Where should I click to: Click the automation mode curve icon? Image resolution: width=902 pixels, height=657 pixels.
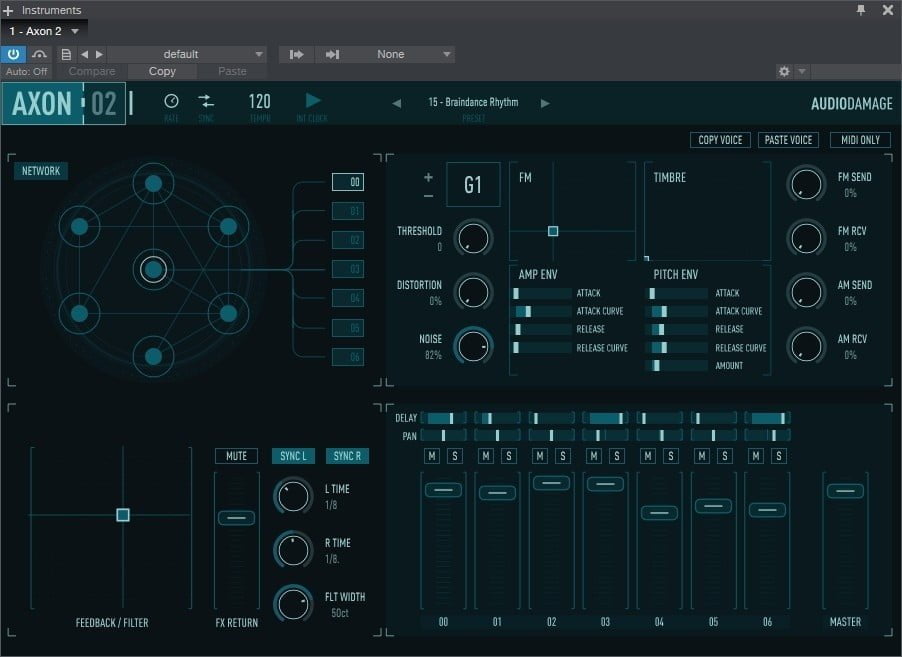click(x=39, y=54)
